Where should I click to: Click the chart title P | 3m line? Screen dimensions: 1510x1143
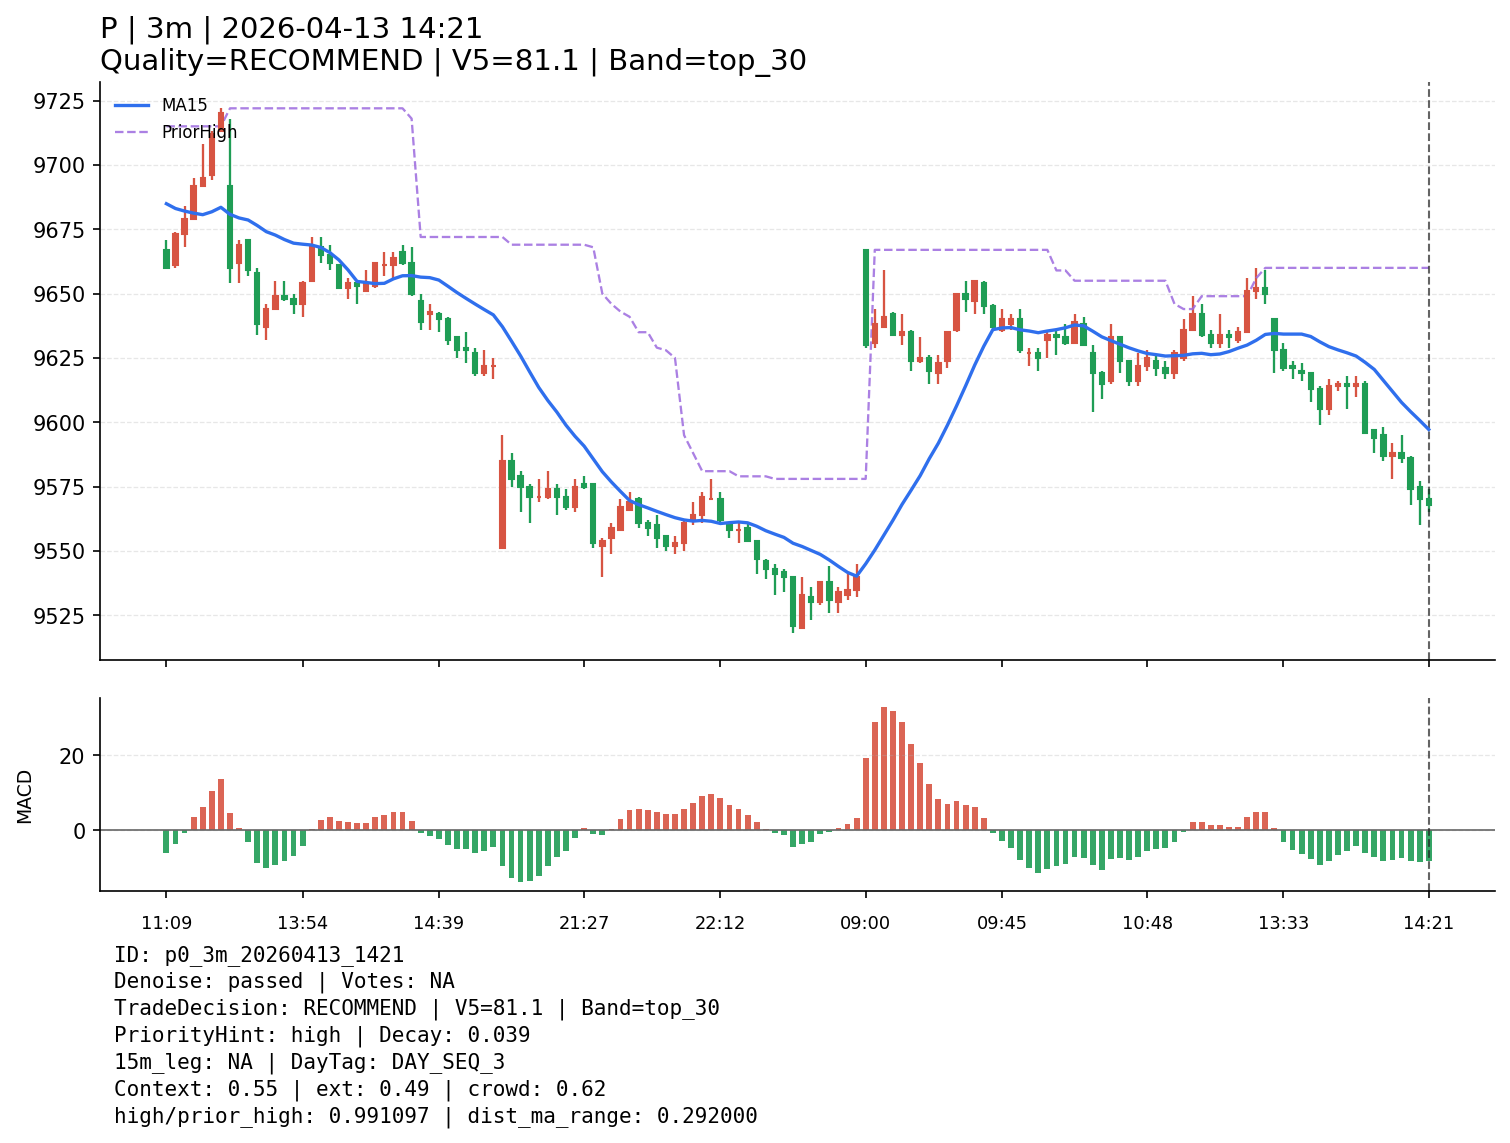click(x=291, y=29)
